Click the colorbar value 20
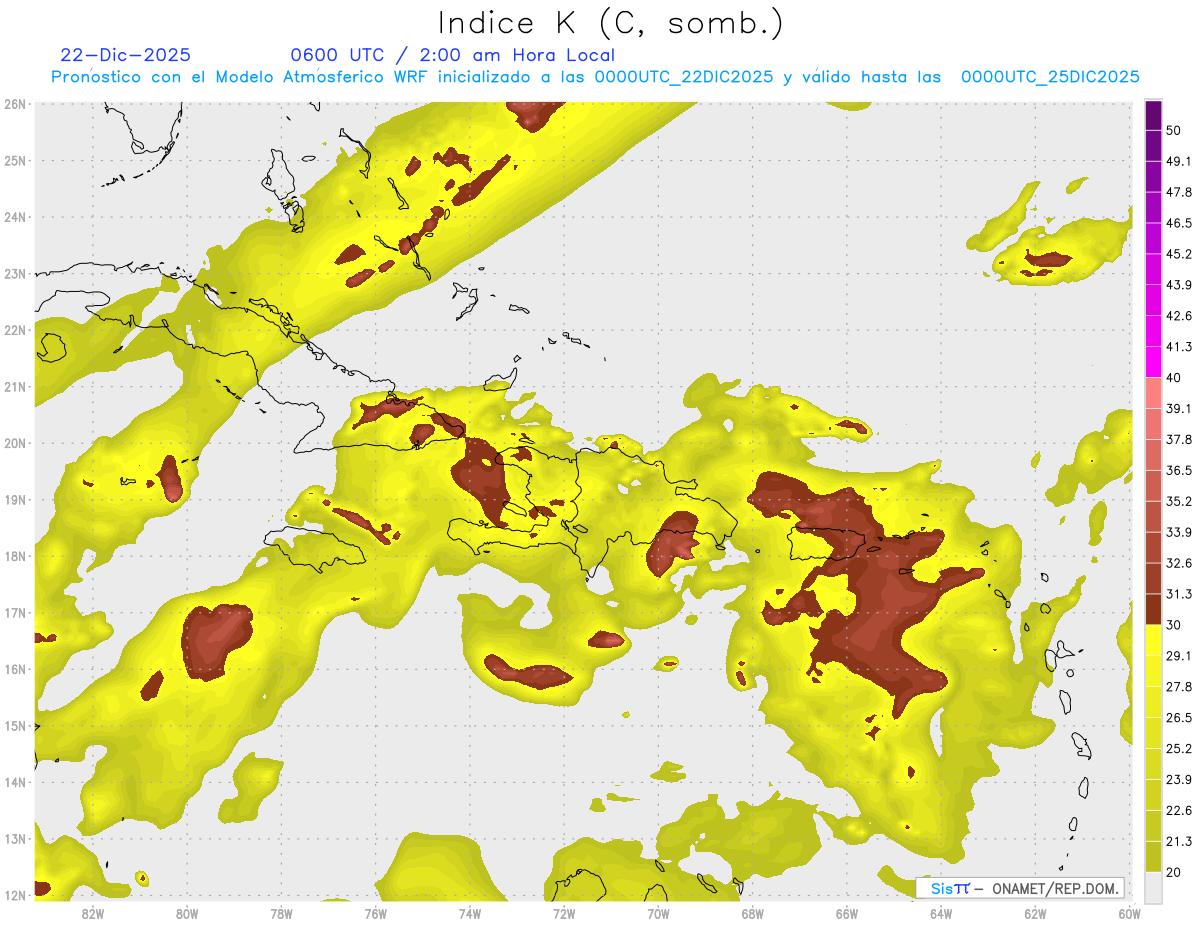The image size is (1200, 927). [1175, 872]
